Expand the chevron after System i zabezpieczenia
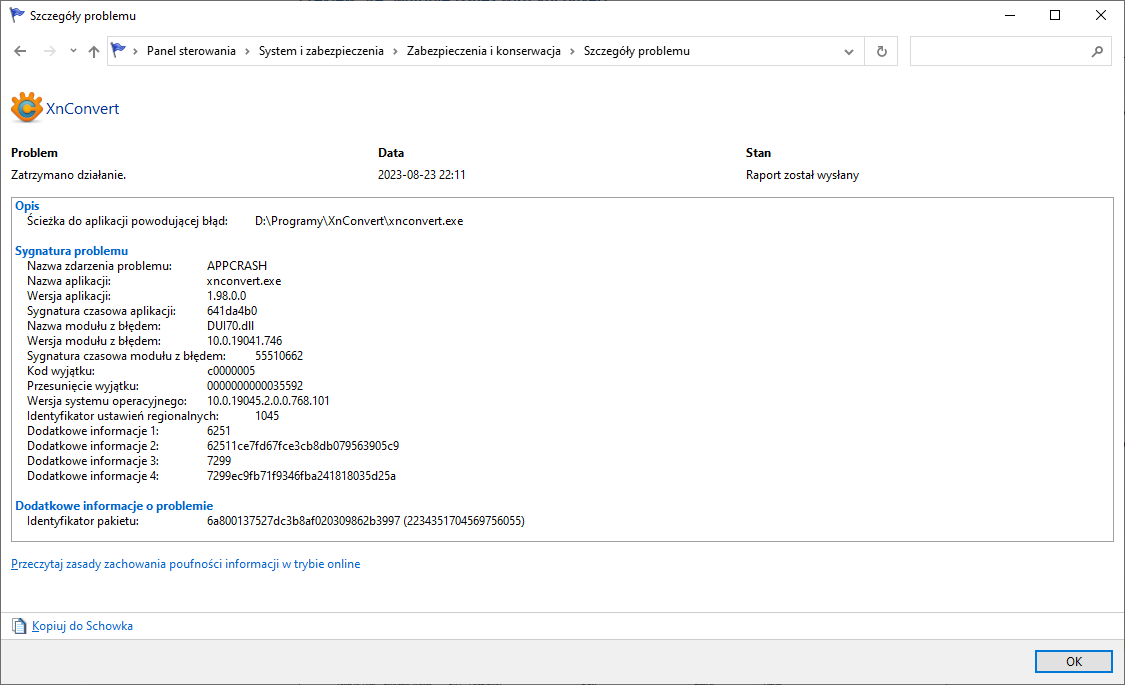Viewport: 1125px width, 685px height. pos(395,51)
